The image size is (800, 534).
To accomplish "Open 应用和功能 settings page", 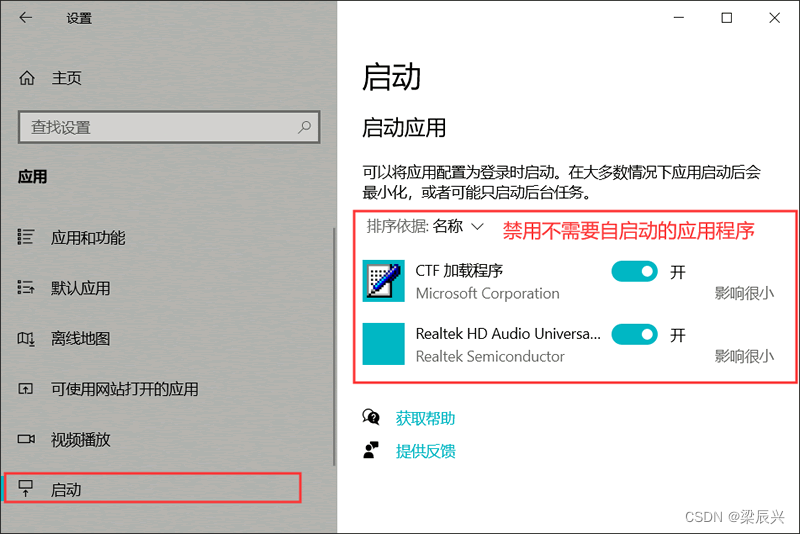I will point(88,238).
